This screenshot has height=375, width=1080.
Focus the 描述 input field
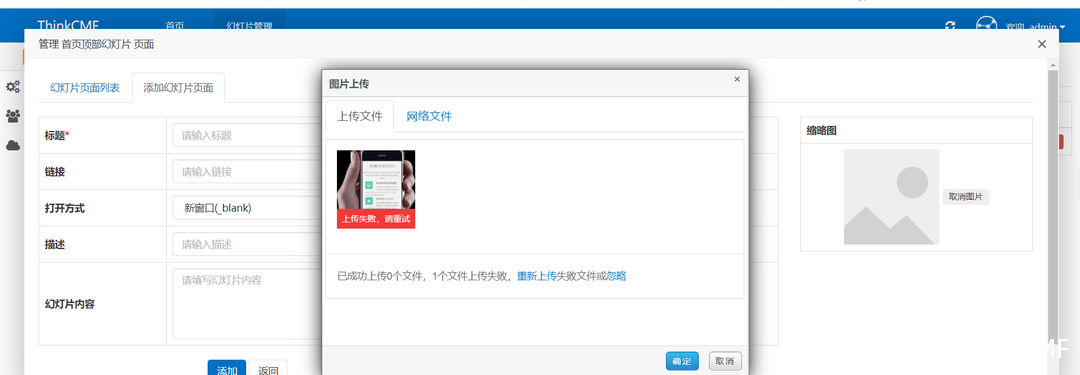tap(246, 244)
